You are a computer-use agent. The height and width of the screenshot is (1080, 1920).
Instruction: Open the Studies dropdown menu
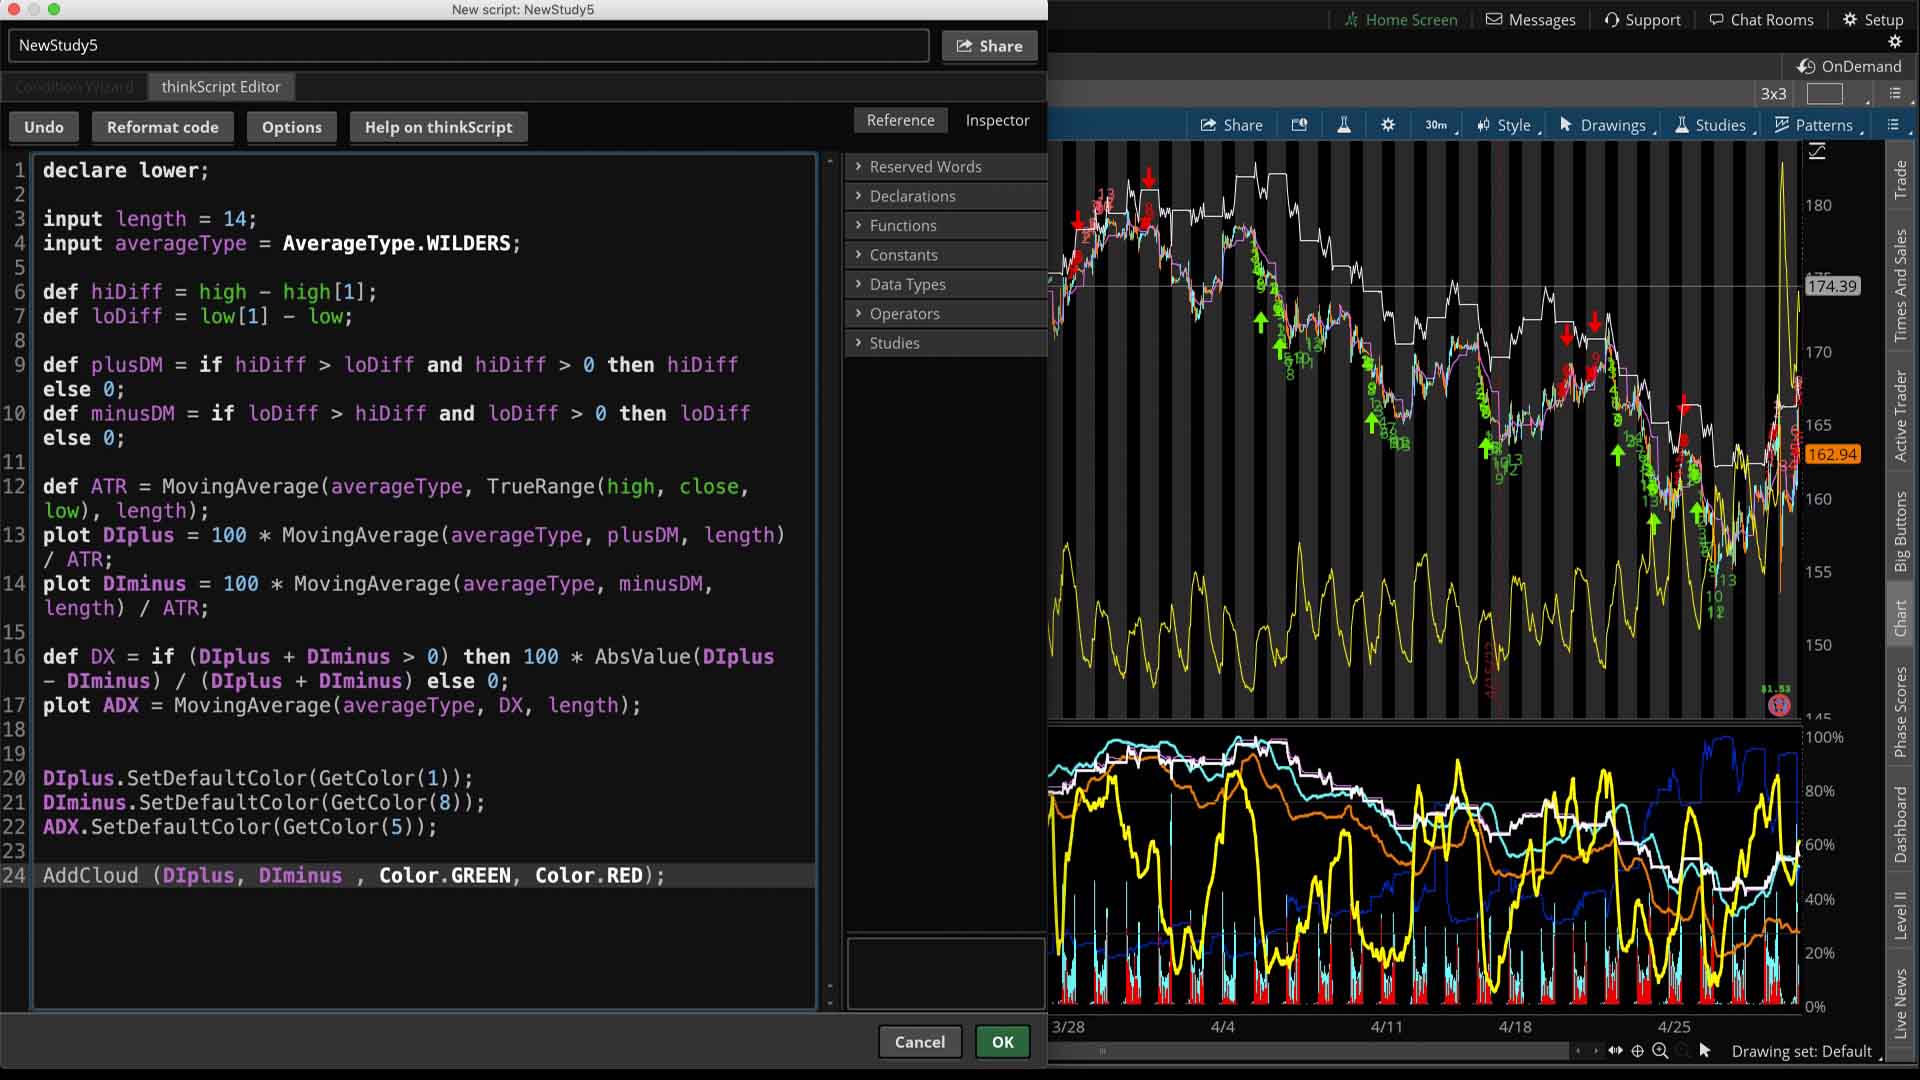[1716, 125]
